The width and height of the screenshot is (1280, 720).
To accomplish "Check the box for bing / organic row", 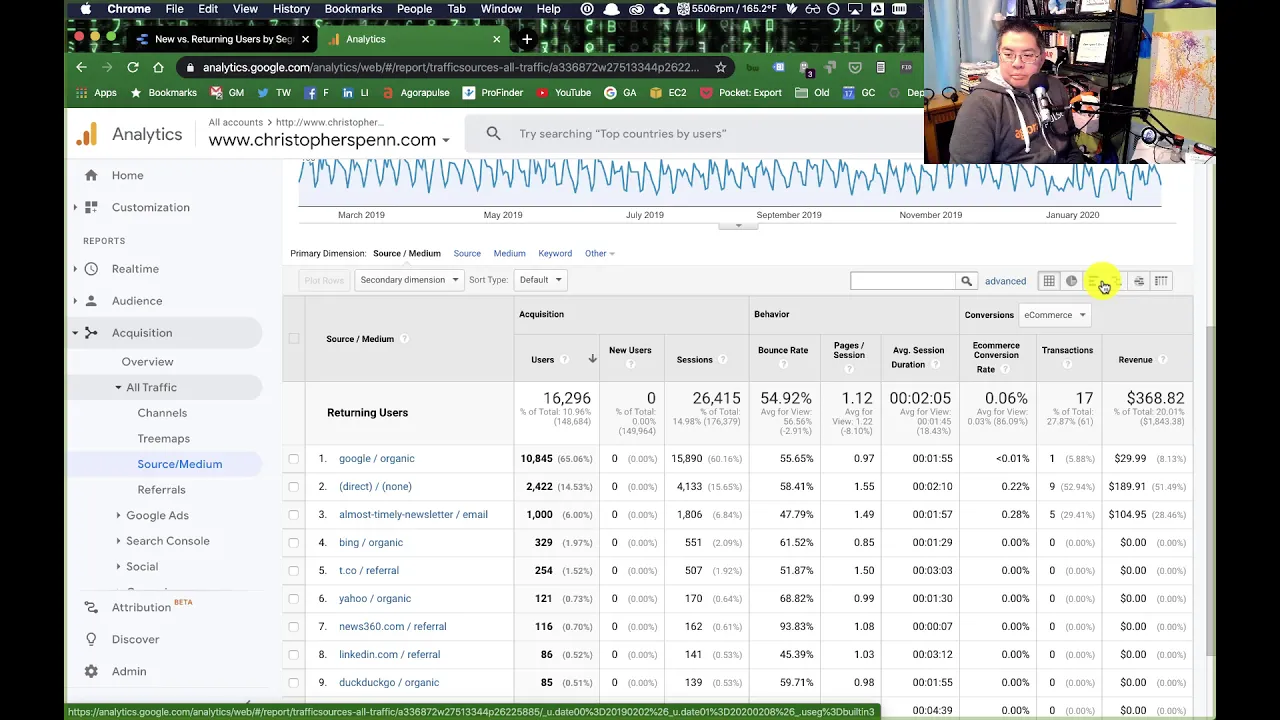I will click(x=293, y=543).
